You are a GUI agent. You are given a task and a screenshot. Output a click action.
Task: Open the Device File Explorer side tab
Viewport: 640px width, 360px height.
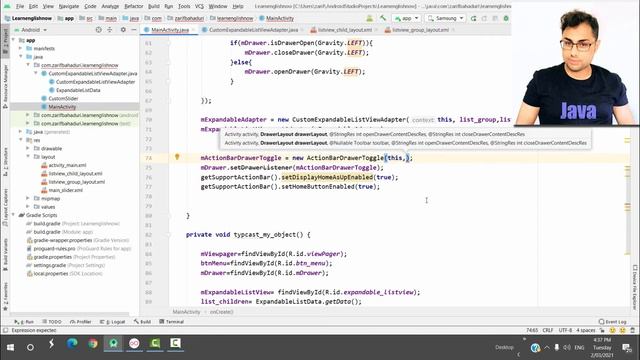[x=635, y=287]
